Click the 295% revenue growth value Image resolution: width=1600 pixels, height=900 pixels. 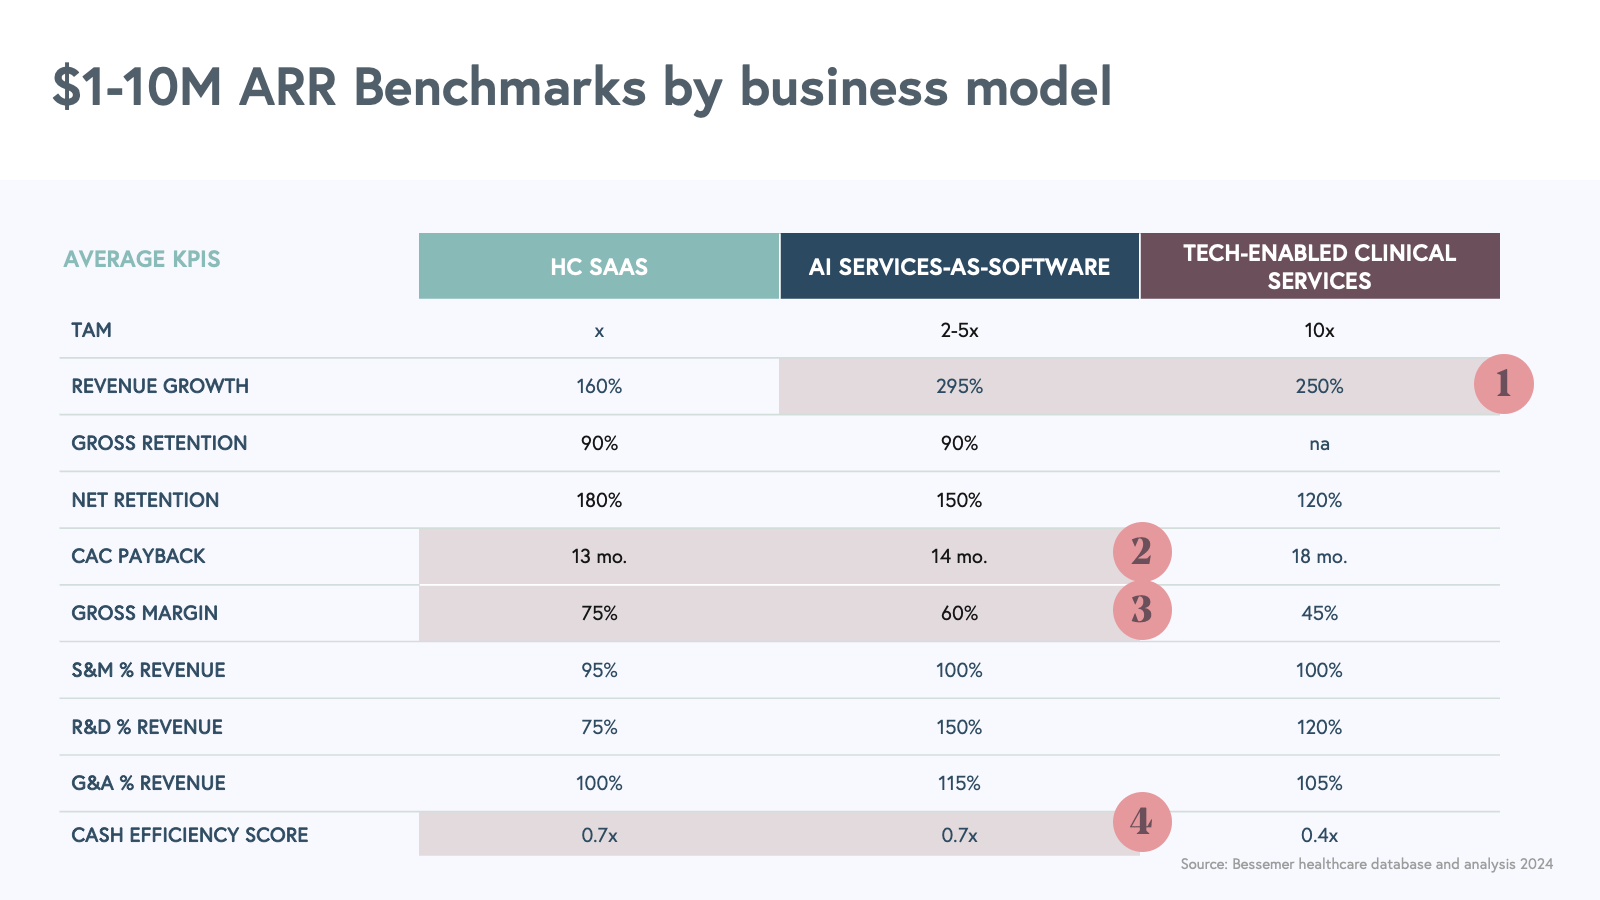(959, 386)
